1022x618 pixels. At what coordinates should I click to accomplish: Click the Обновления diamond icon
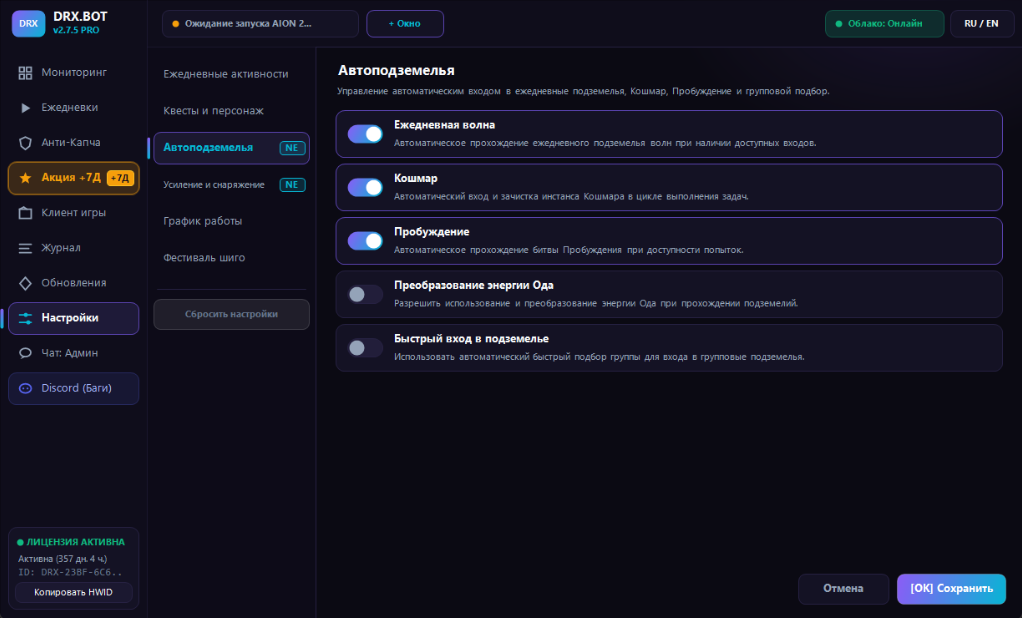tap(25, 283)
